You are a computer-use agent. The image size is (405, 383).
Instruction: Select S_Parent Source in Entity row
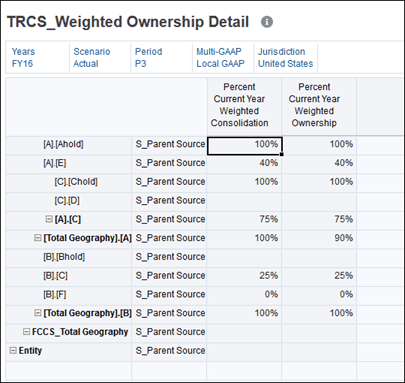(170, 351)
